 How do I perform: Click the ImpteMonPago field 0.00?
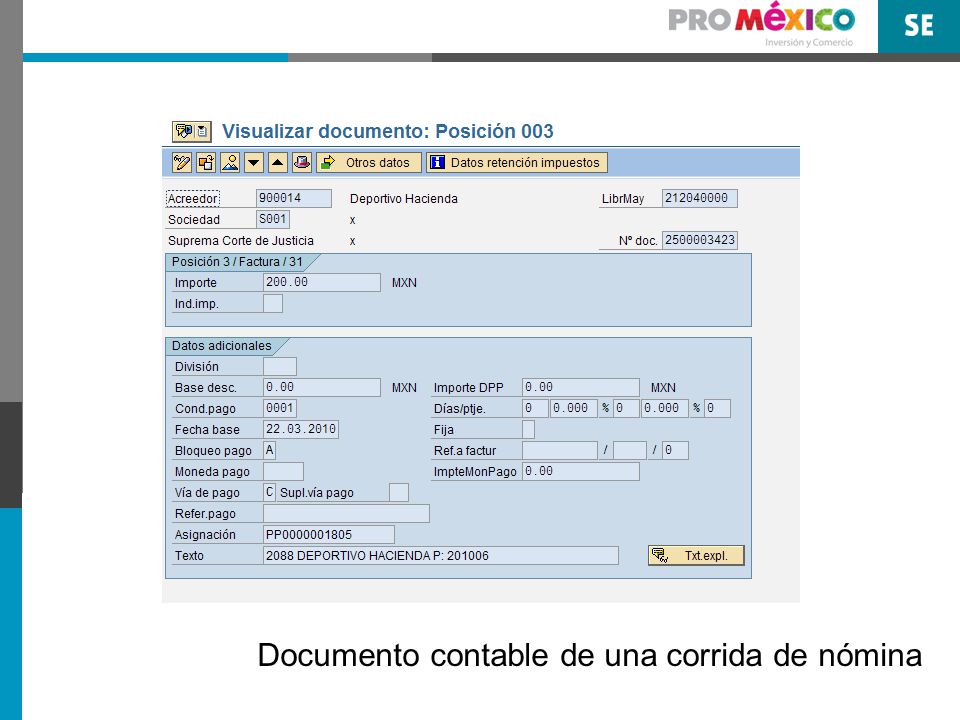coord(581,471)
